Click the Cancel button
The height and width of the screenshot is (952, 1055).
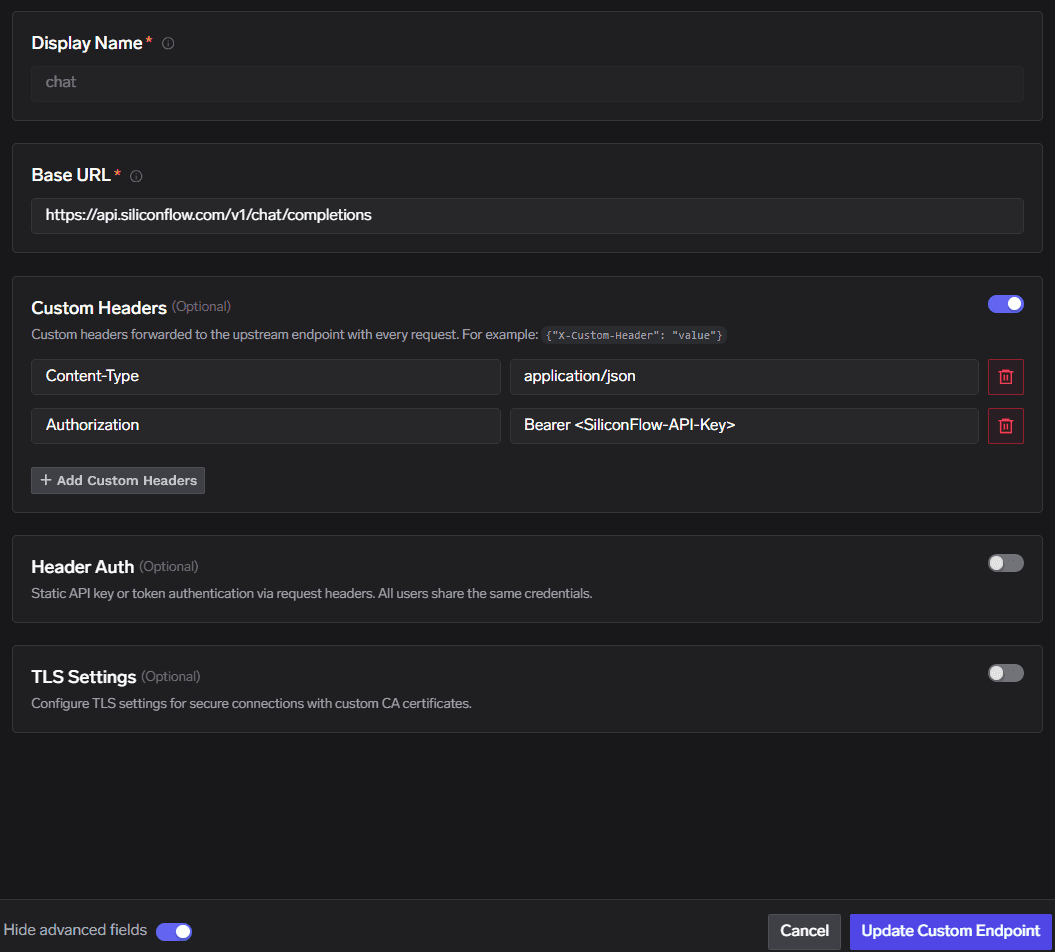point(804,931)
